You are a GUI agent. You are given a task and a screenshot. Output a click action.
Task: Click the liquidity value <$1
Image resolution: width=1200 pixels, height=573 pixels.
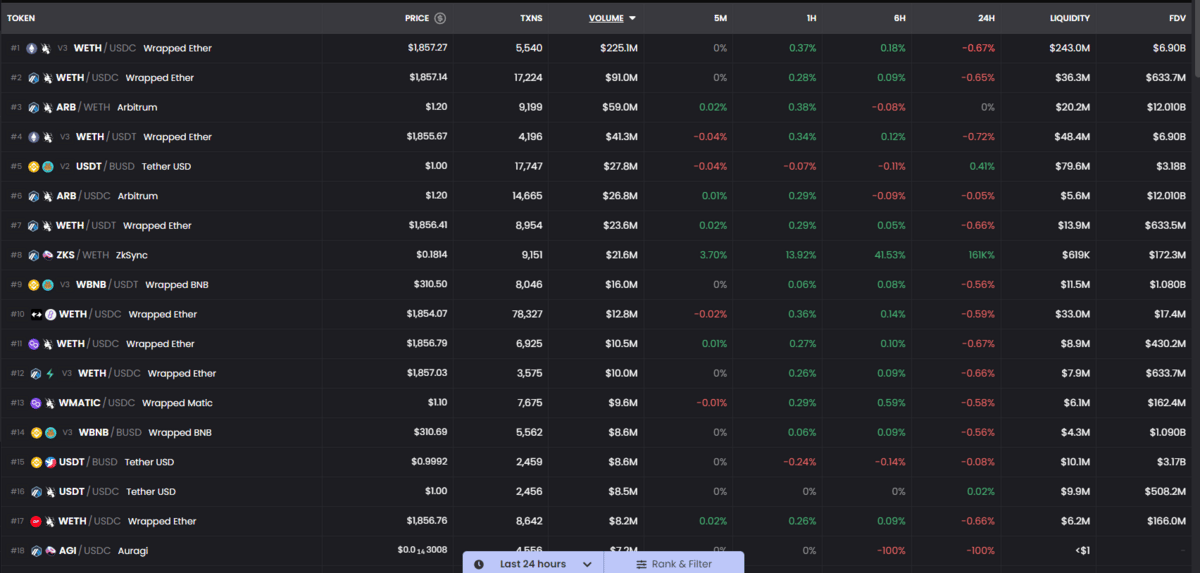(x=1082, y=551)
